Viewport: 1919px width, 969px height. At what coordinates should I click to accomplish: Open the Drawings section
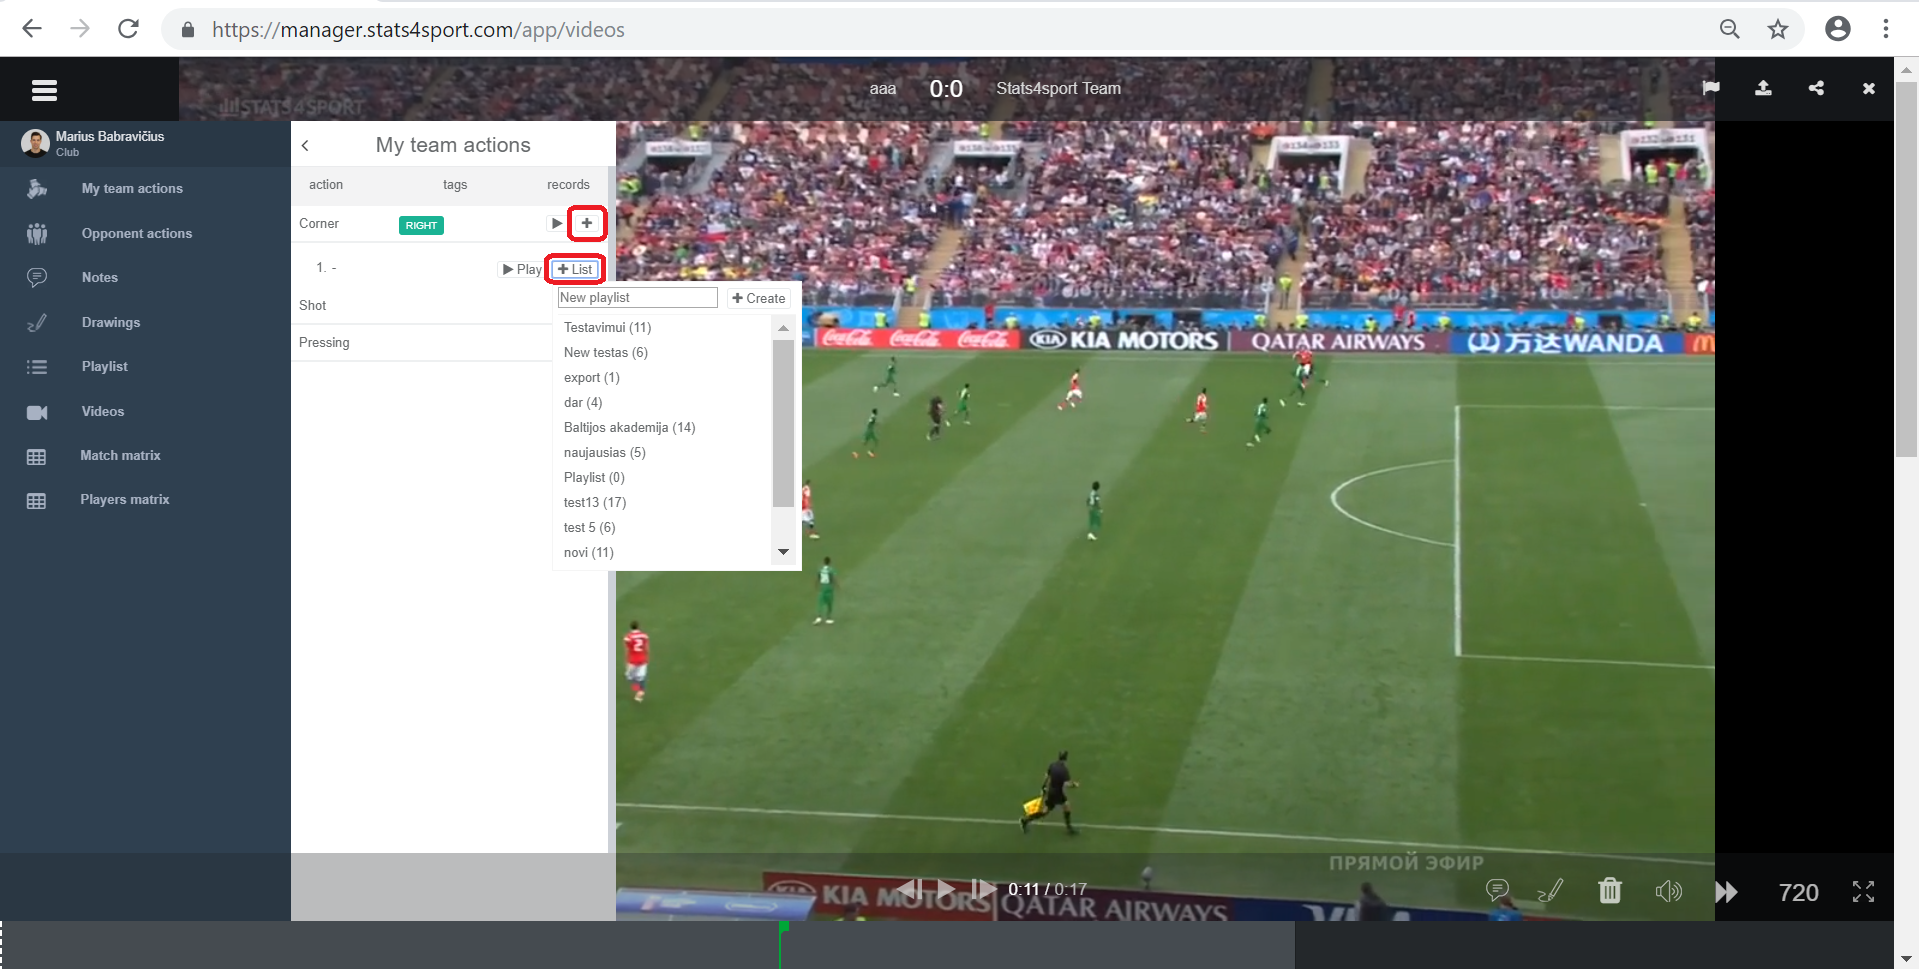[x=111, y=322]
